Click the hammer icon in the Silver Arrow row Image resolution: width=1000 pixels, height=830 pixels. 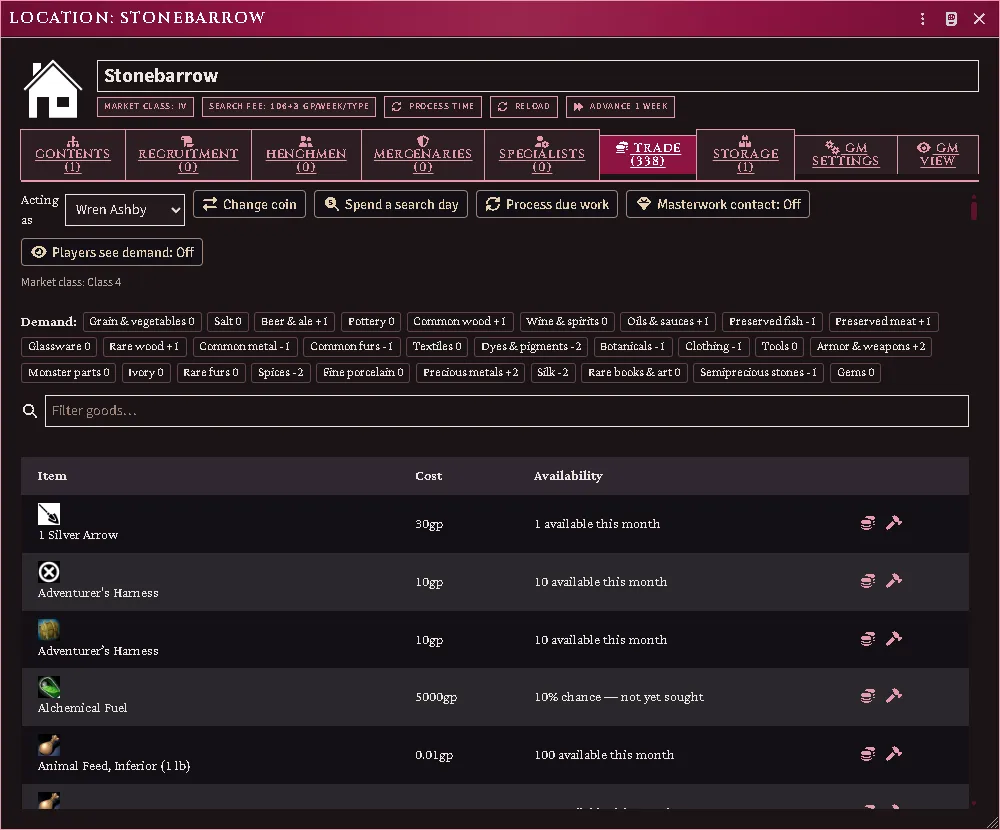[893, 523]
